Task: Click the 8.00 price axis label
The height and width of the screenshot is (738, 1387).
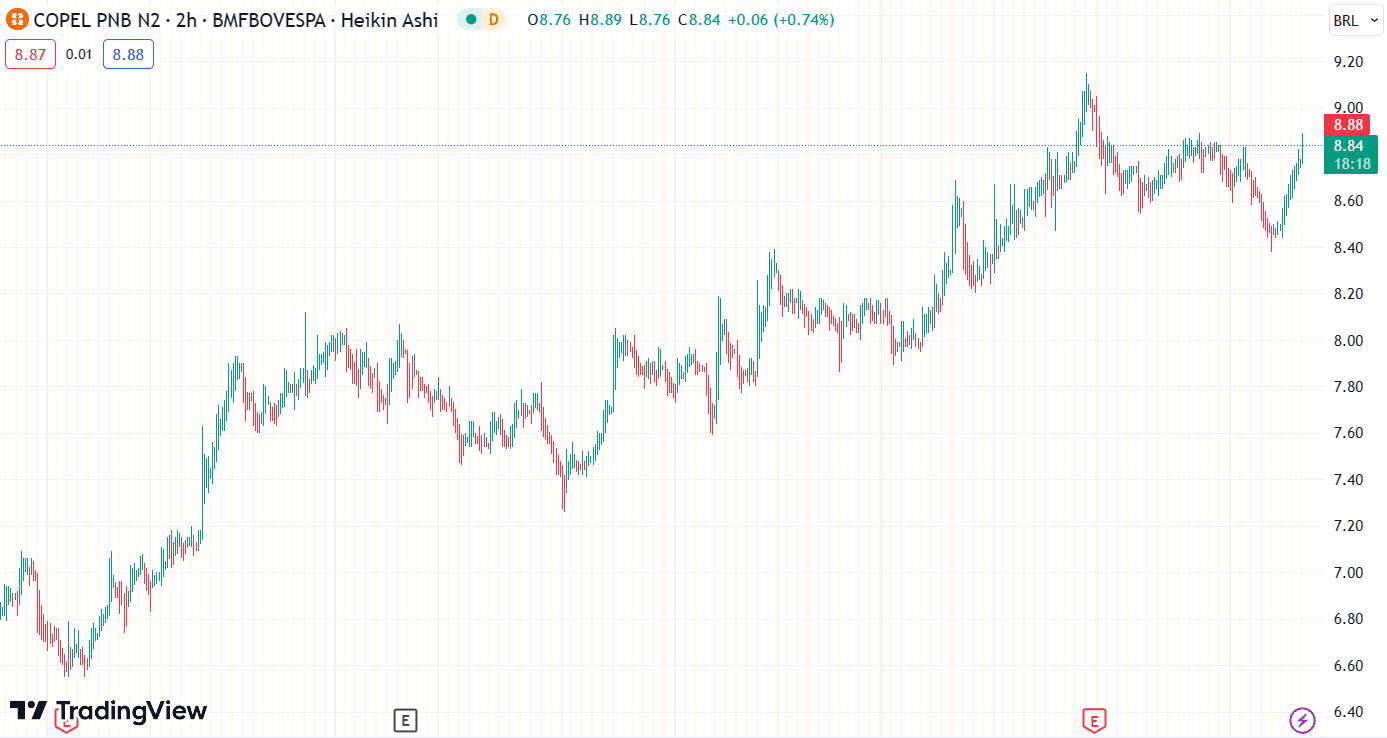Action: coord(1349,341)
